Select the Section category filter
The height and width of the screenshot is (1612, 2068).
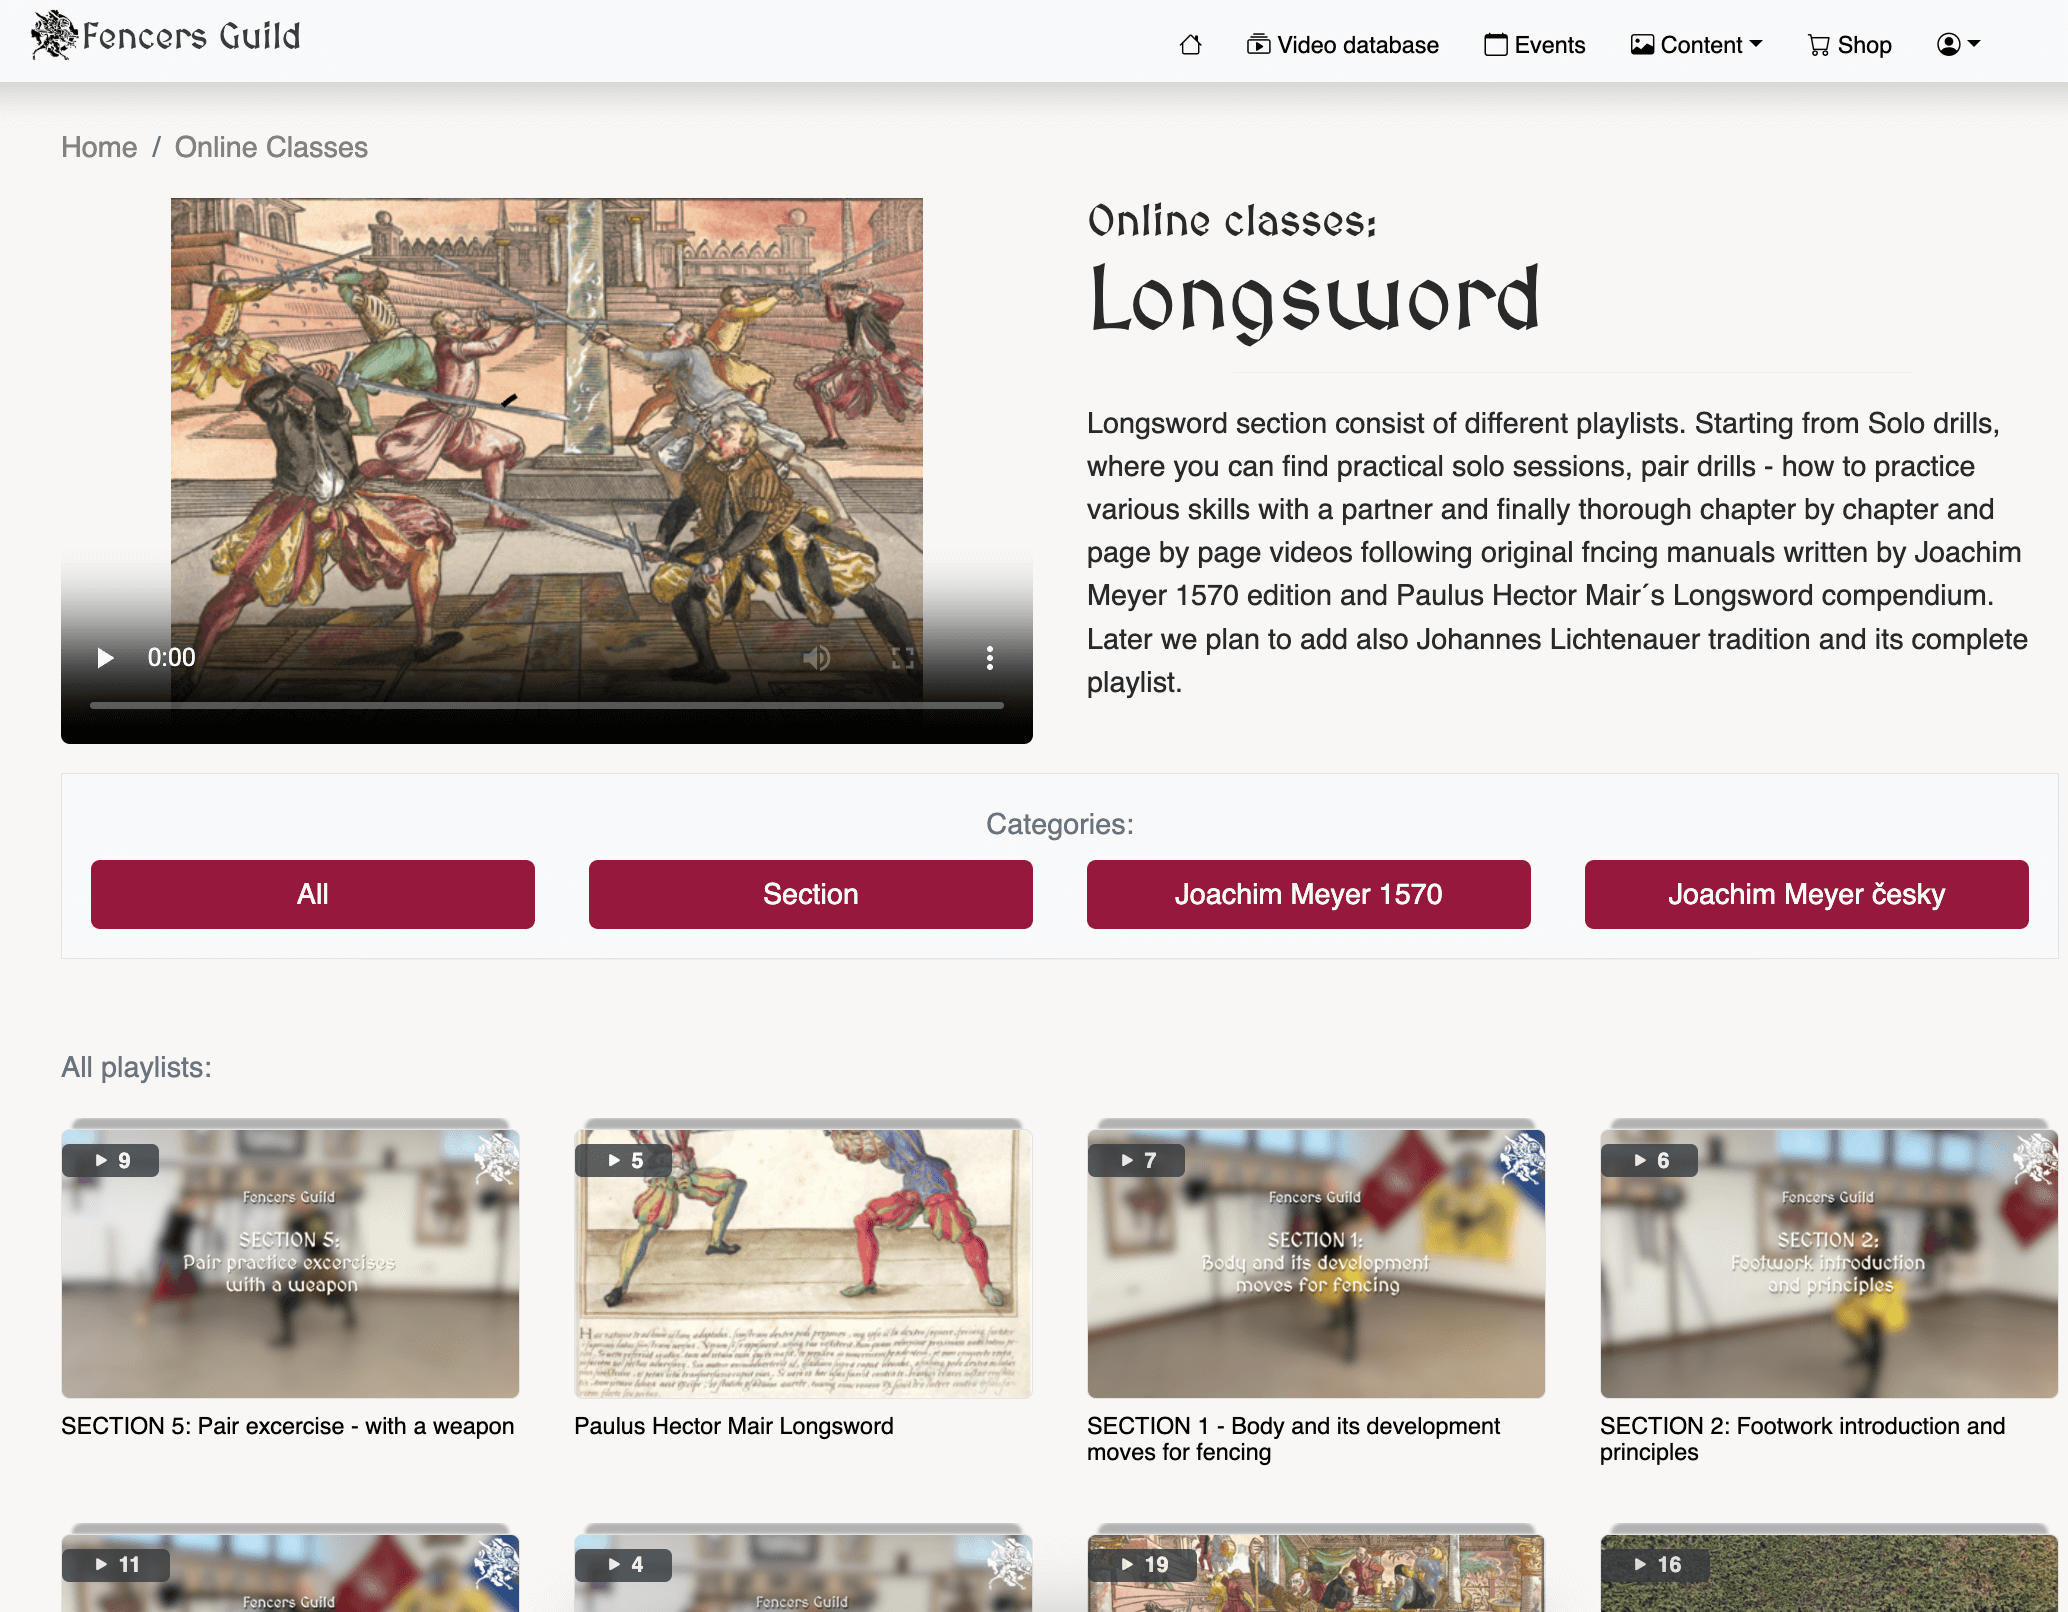point(811,894)
